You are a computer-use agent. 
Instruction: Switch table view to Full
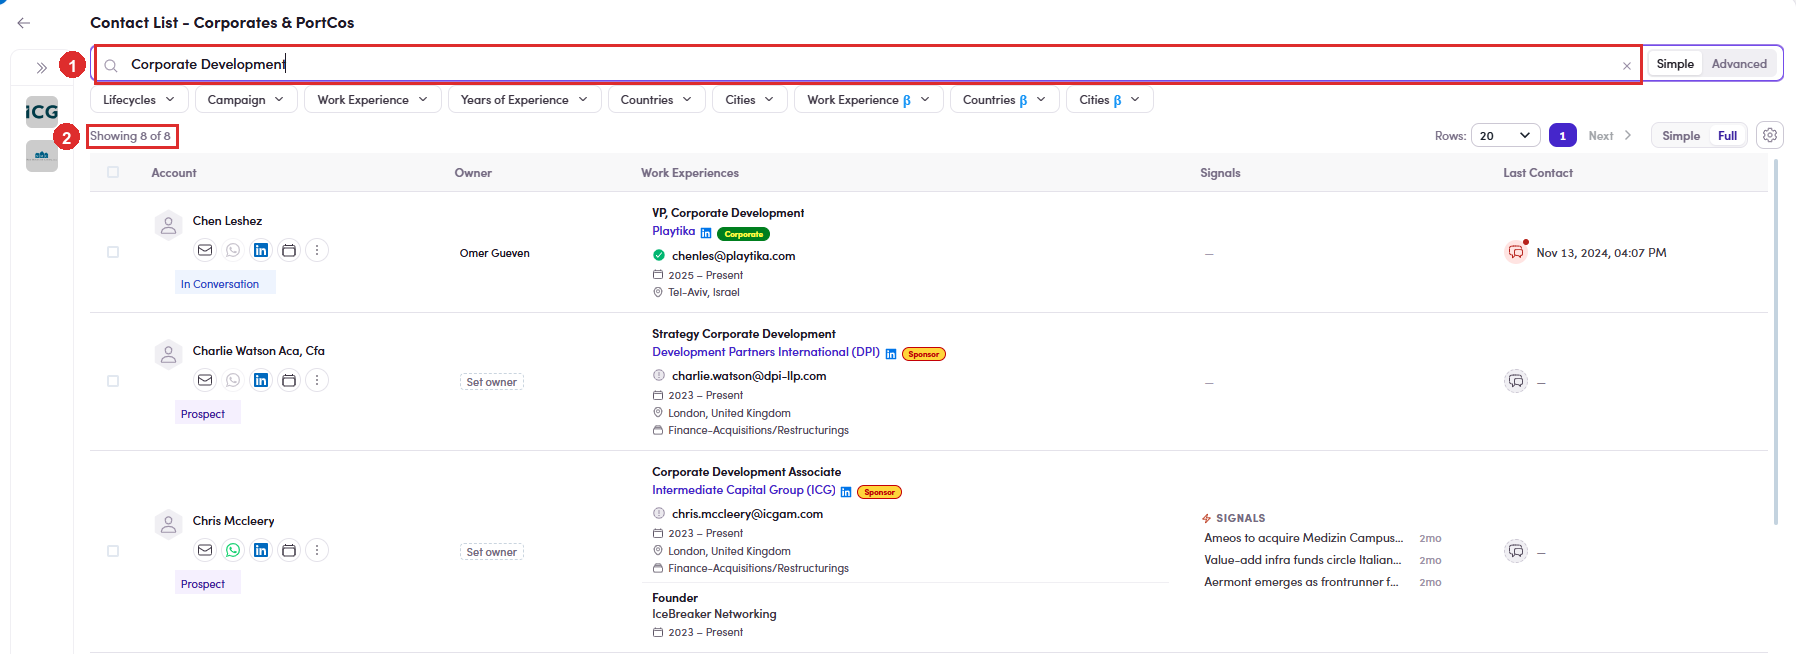point(1727,136)
